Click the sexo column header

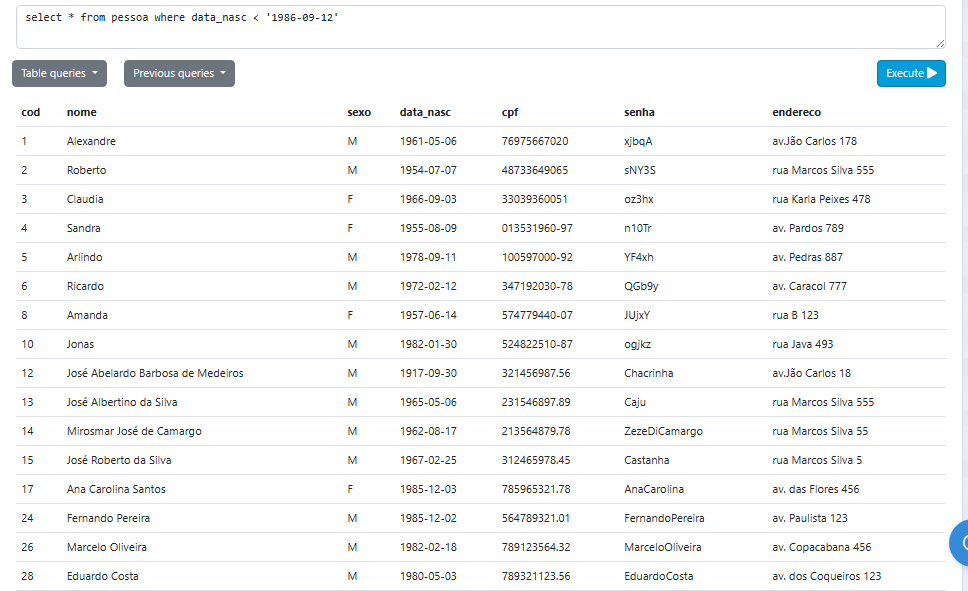359,112
